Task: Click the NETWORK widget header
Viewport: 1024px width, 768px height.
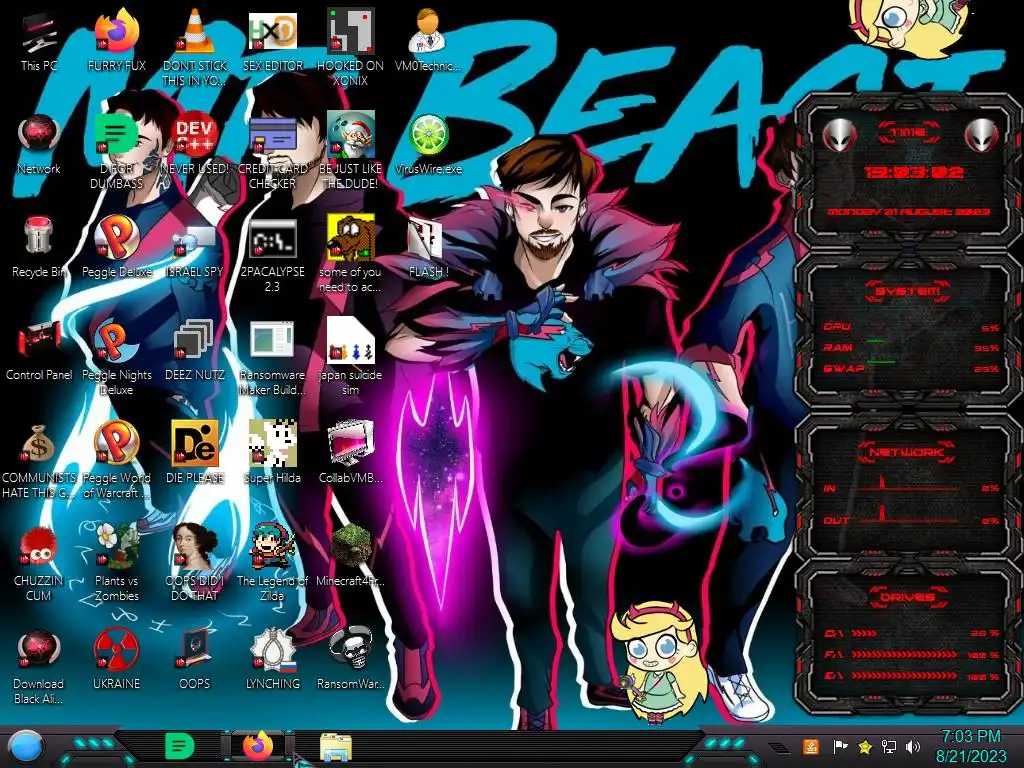Action: [x=908, y=451]
